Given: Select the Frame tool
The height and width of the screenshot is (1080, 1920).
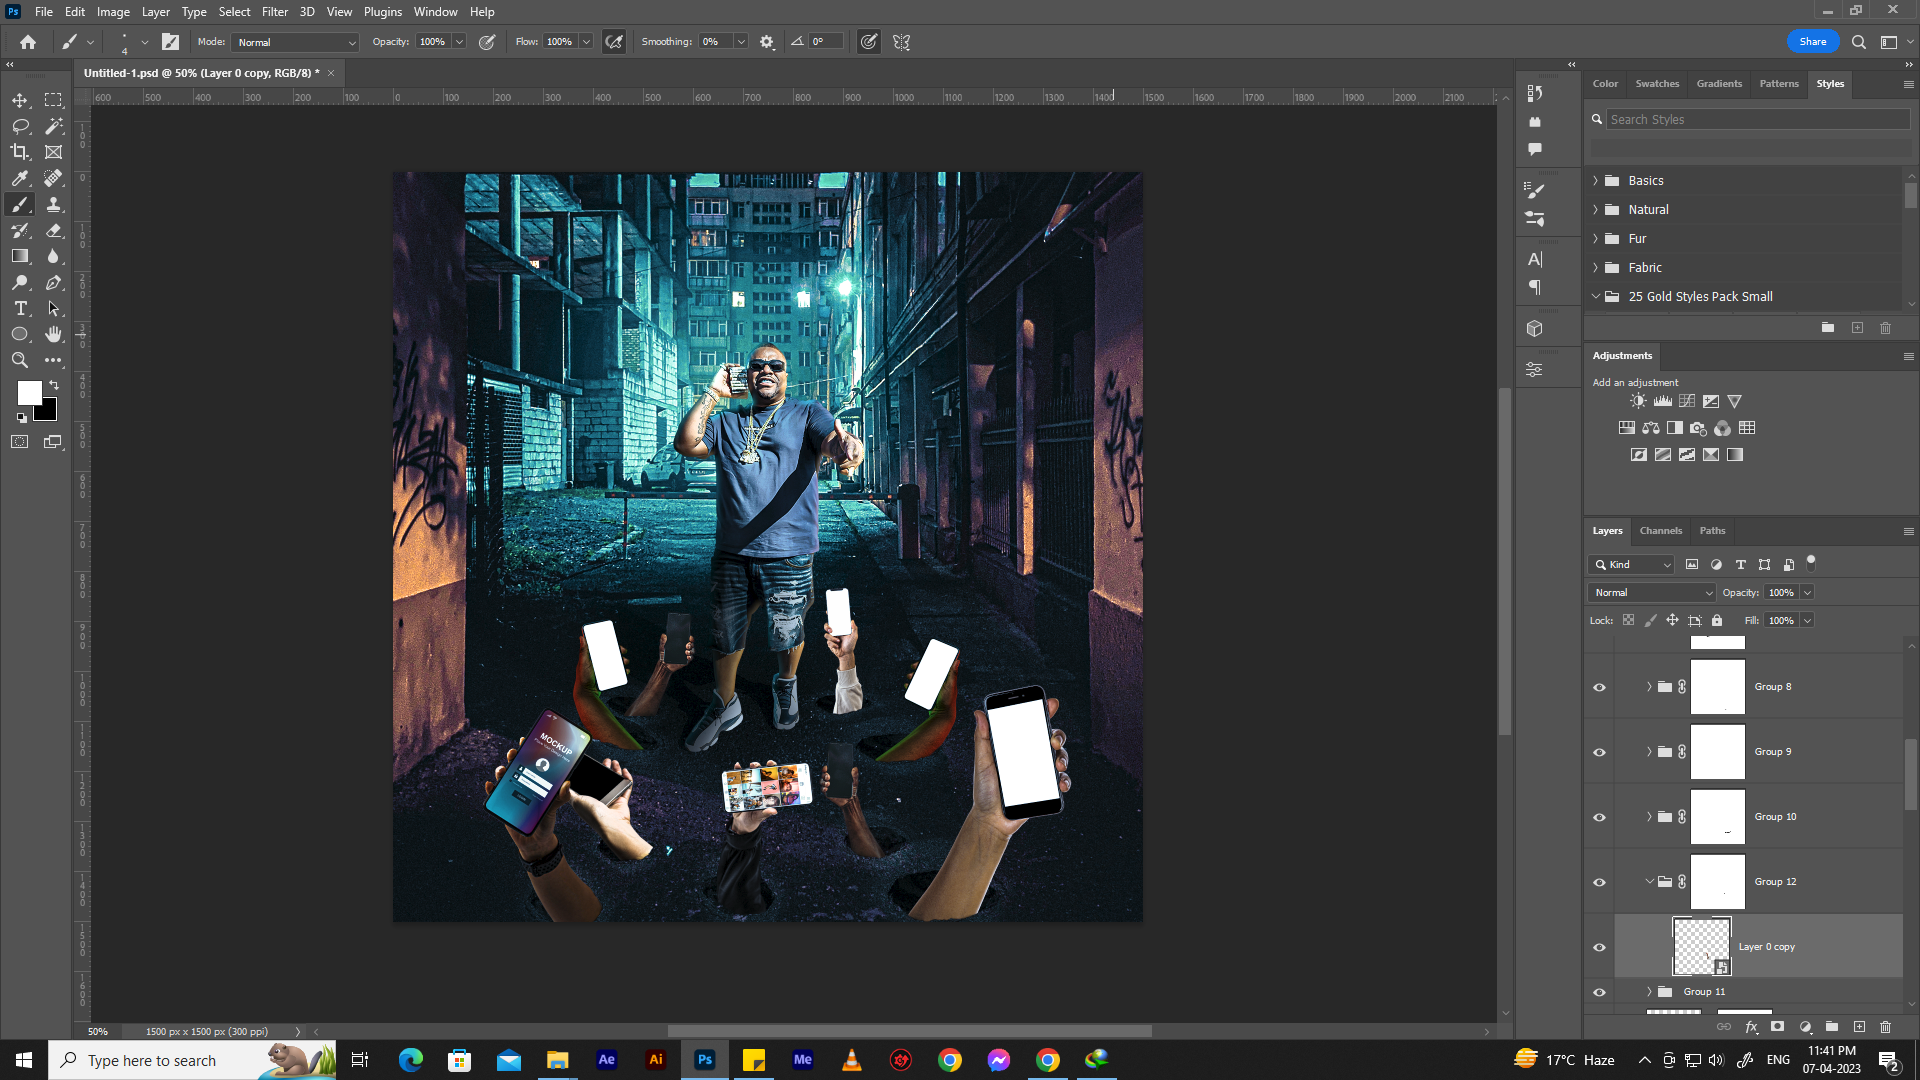Looking at the screenshot, I should (54, 152).
